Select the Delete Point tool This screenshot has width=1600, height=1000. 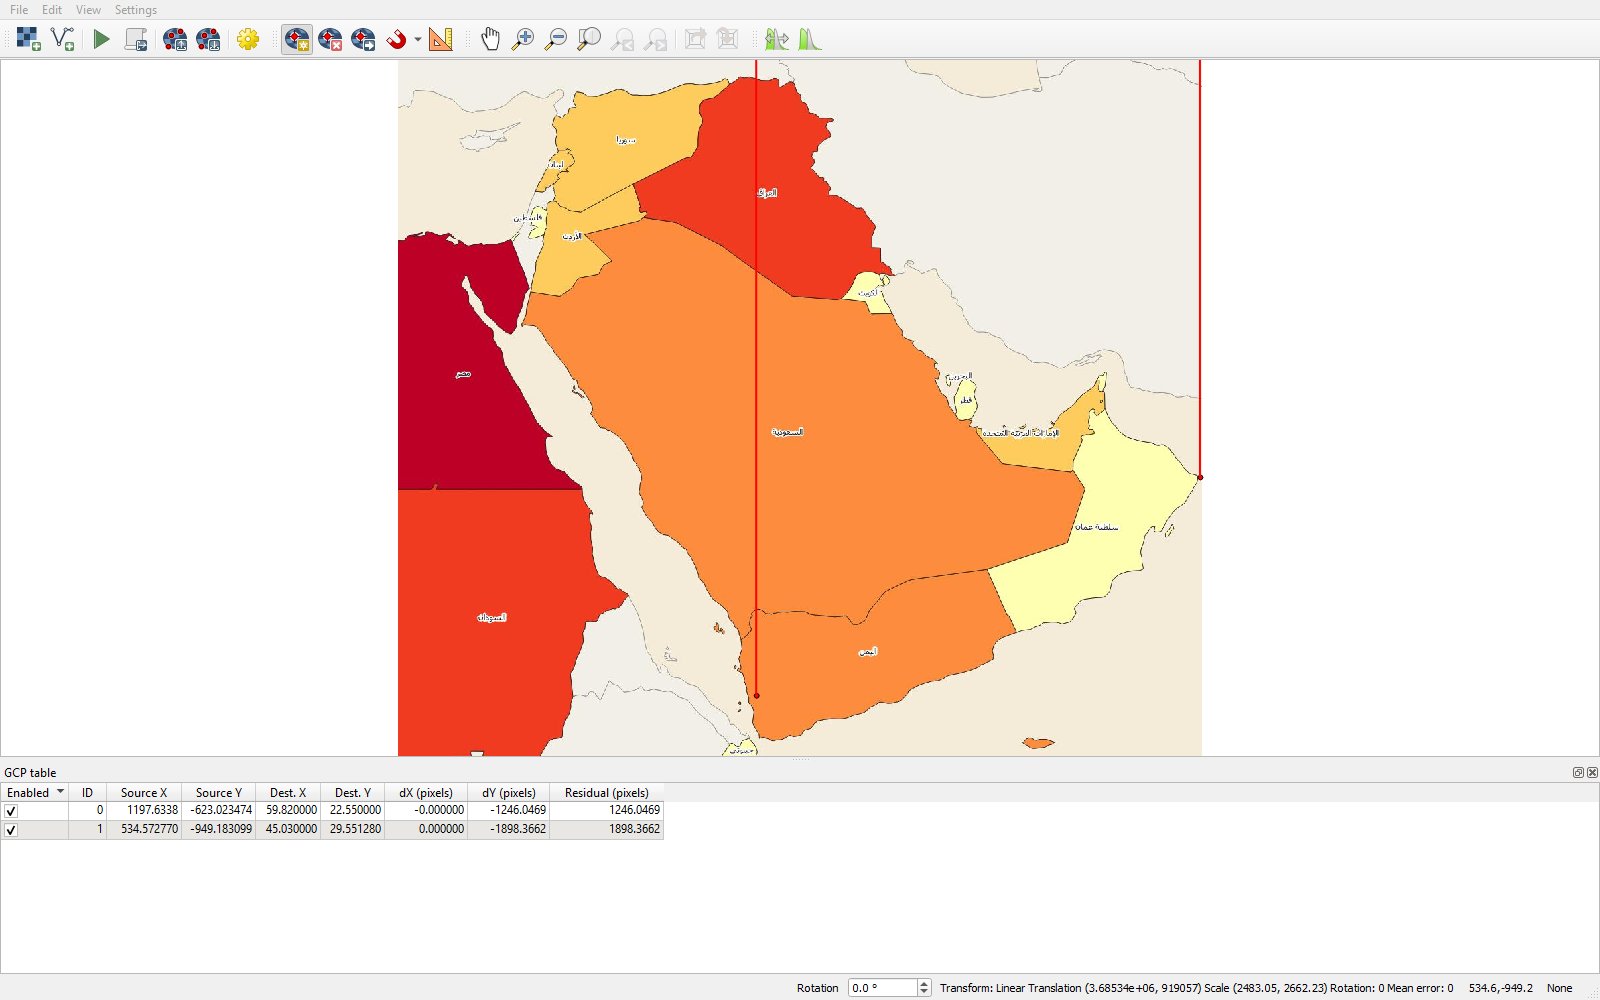(330, 39)
